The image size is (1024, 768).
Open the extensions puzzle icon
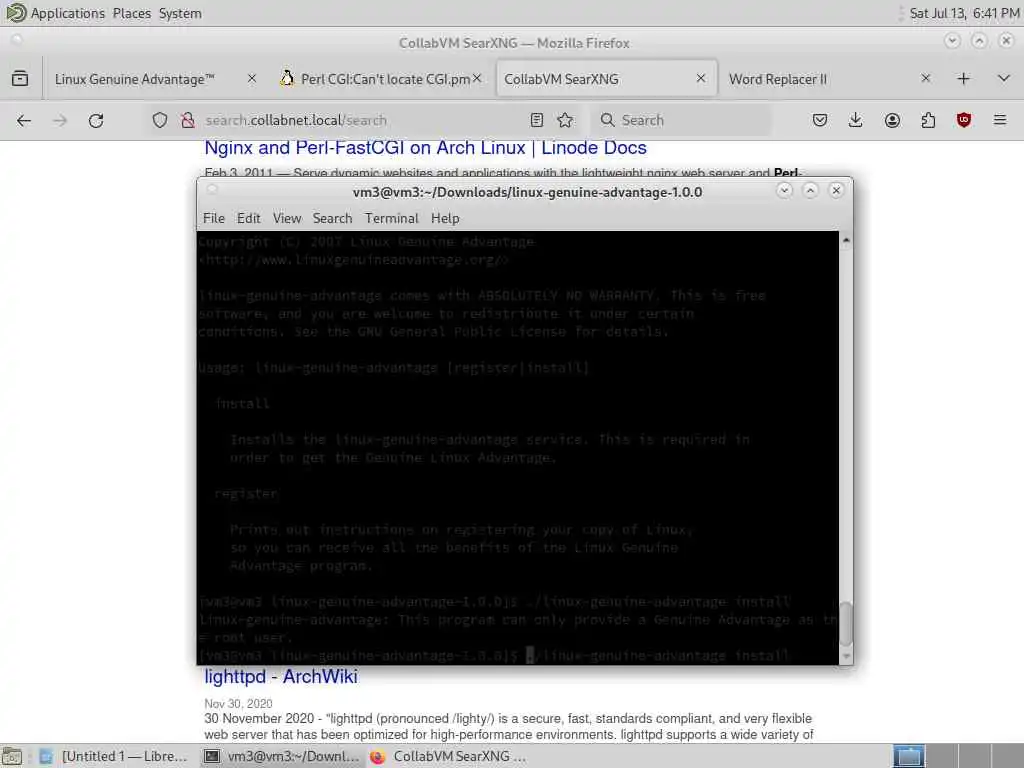point(928,120)
